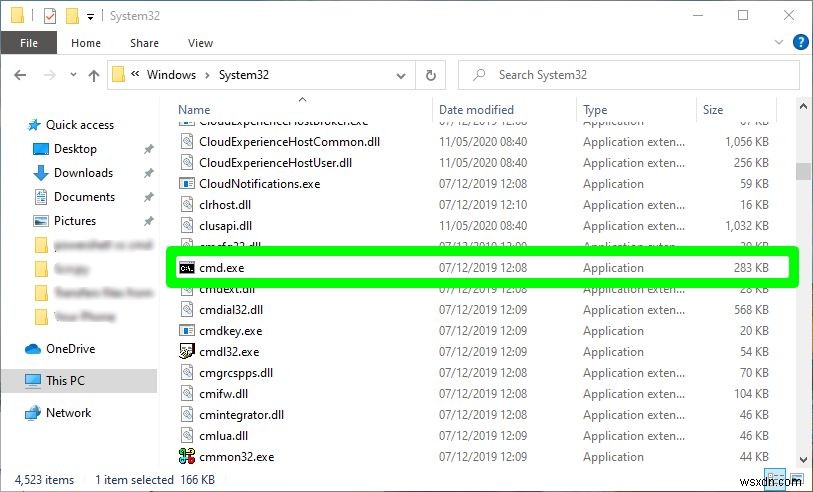Open the File menu
This screenshot has height=492, width=813.
29,43
